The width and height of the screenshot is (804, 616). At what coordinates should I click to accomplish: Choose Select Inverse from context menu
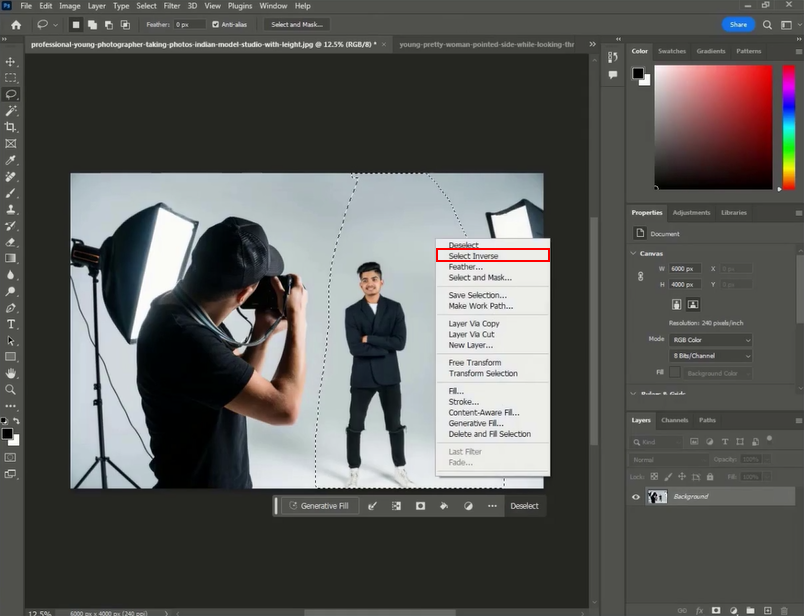(x=492, y=255)
